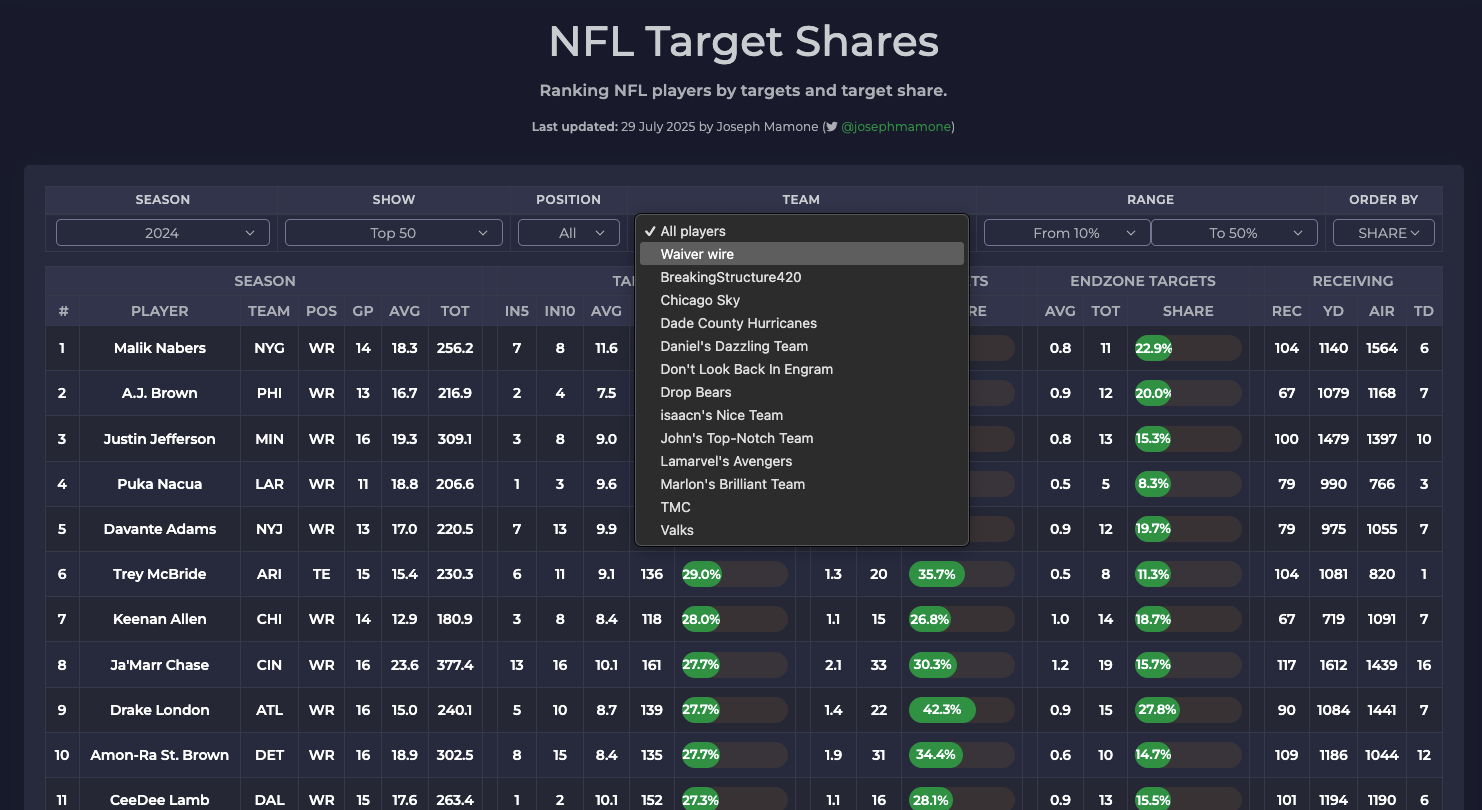This screenshot has height=810, width=1482.
Task: Select Dade County Hurricanes option
Action: point(802,323)
